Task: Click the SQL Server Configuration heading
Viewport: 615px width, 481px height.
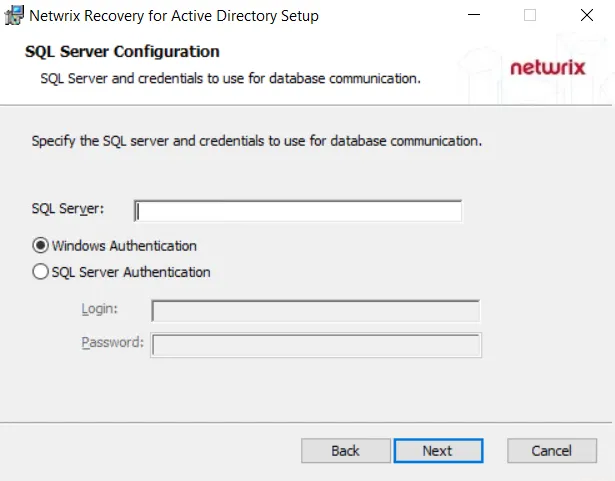Action: click(x=122, y=51)
